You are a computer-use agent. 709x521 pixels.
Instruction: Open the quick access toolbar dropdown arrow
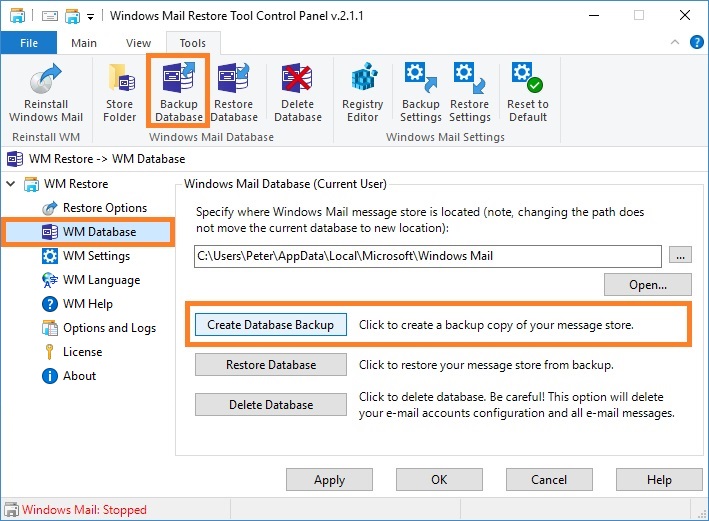point(90,17)
